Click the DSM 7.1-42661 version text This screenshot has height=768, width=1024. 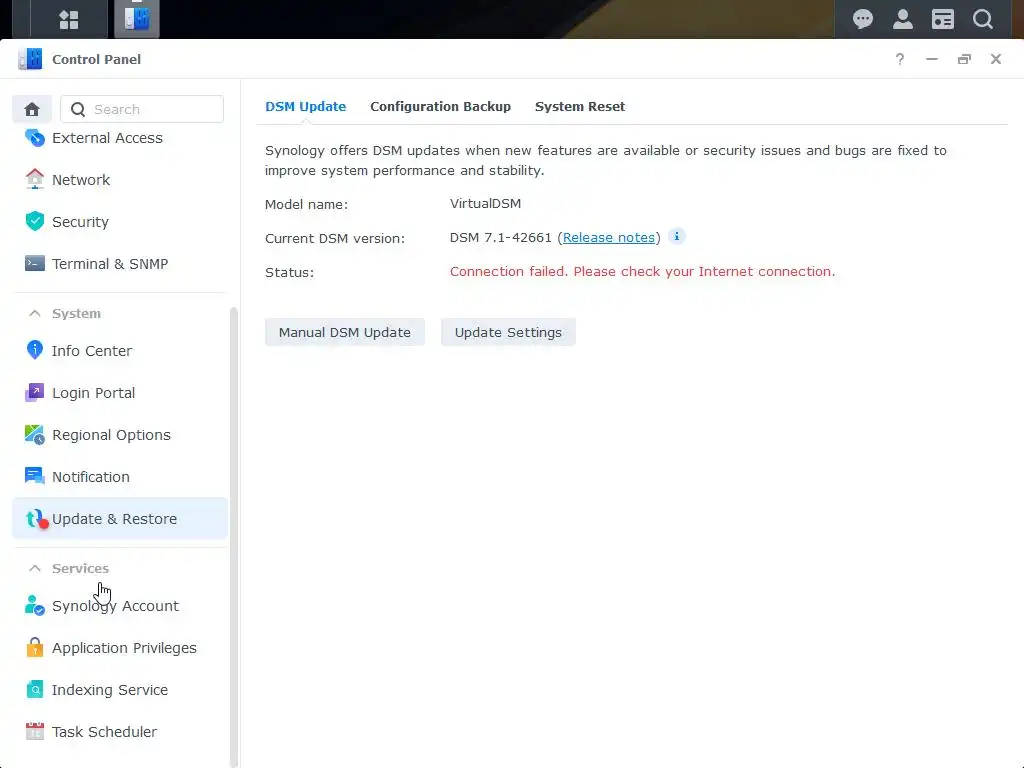click(500, 238)
